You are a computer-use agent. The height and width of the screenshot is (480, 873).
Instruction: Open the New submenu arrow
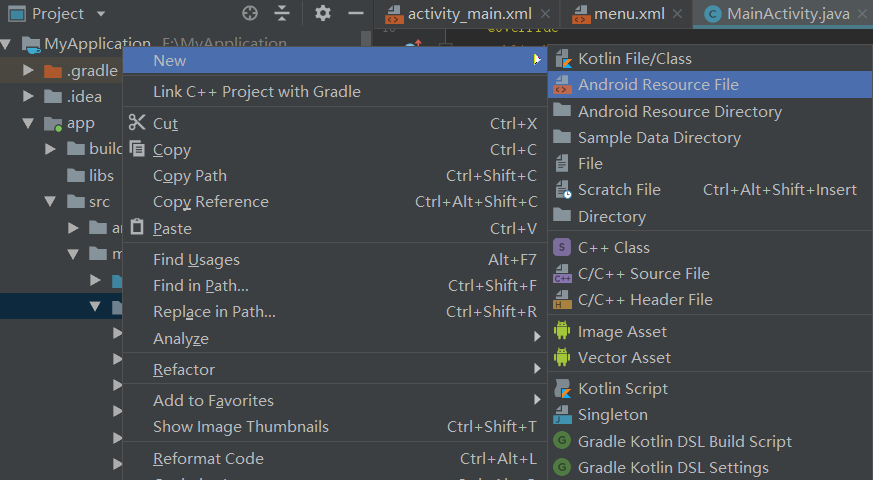point(537,59)
